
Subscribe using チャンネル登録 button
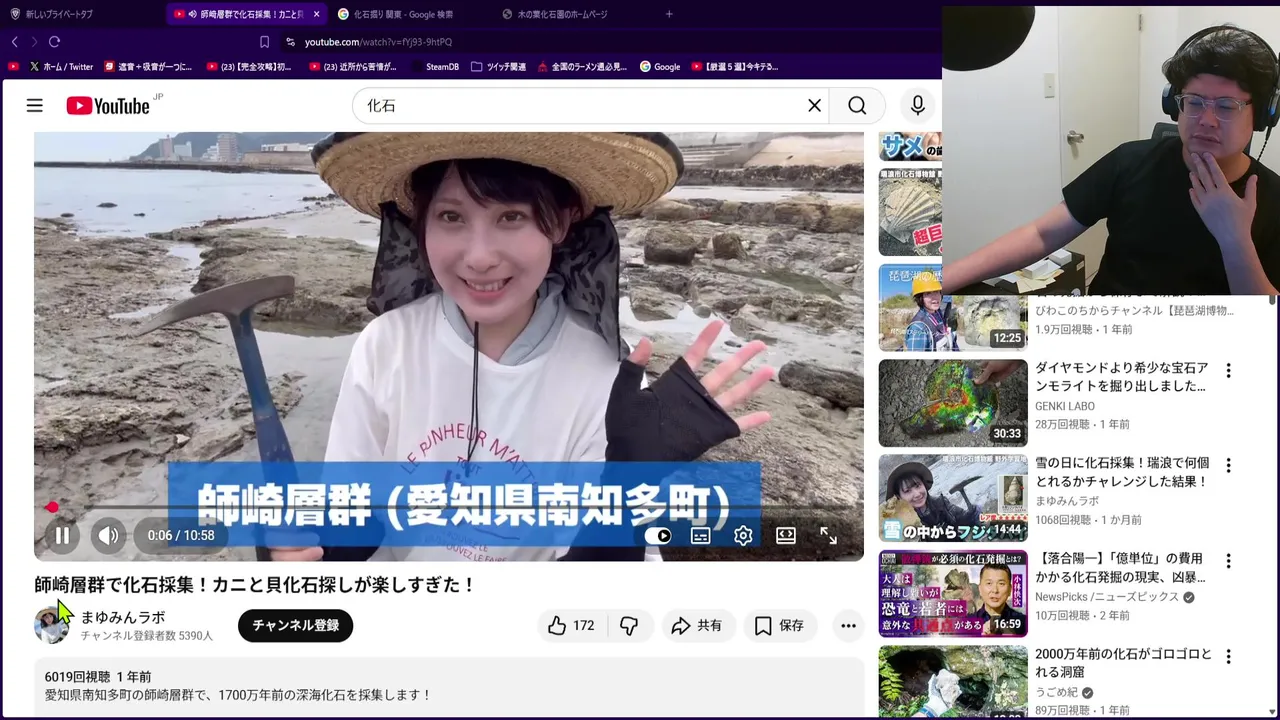[295, 626]
